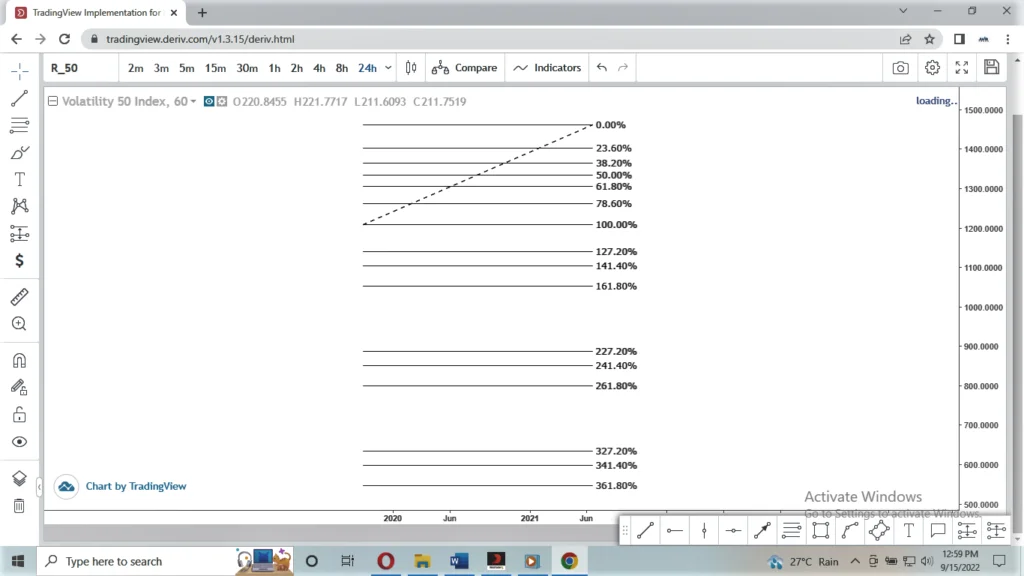Toggle lock all drawing tools
The width and height of the screenshot is (1024, 576).
(x=20, y=415)
